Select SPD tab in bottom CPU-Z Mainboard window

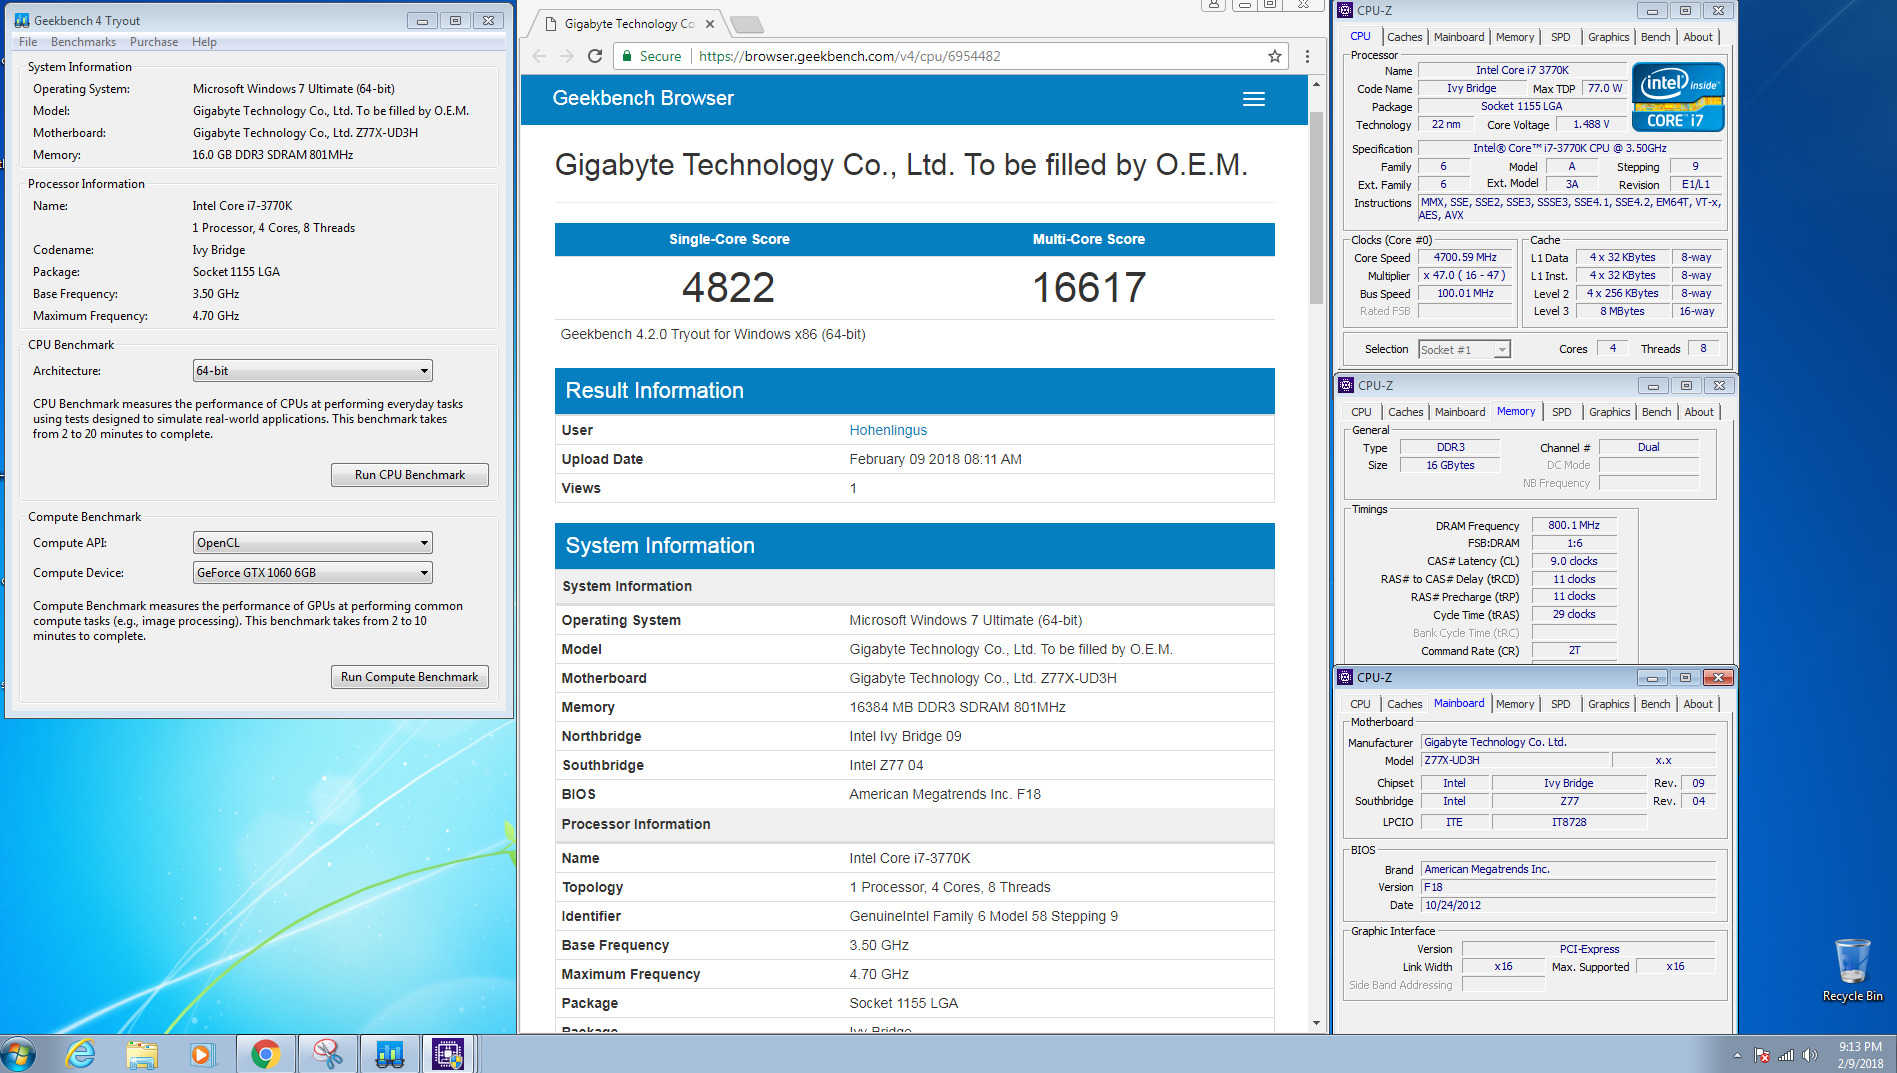[x=1560, y=704]
